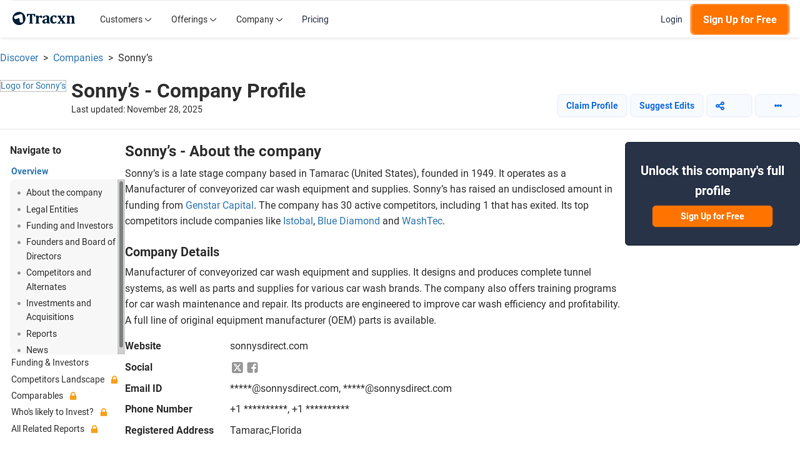
Task: Jump to Legal Entities section
Action: 52,209
